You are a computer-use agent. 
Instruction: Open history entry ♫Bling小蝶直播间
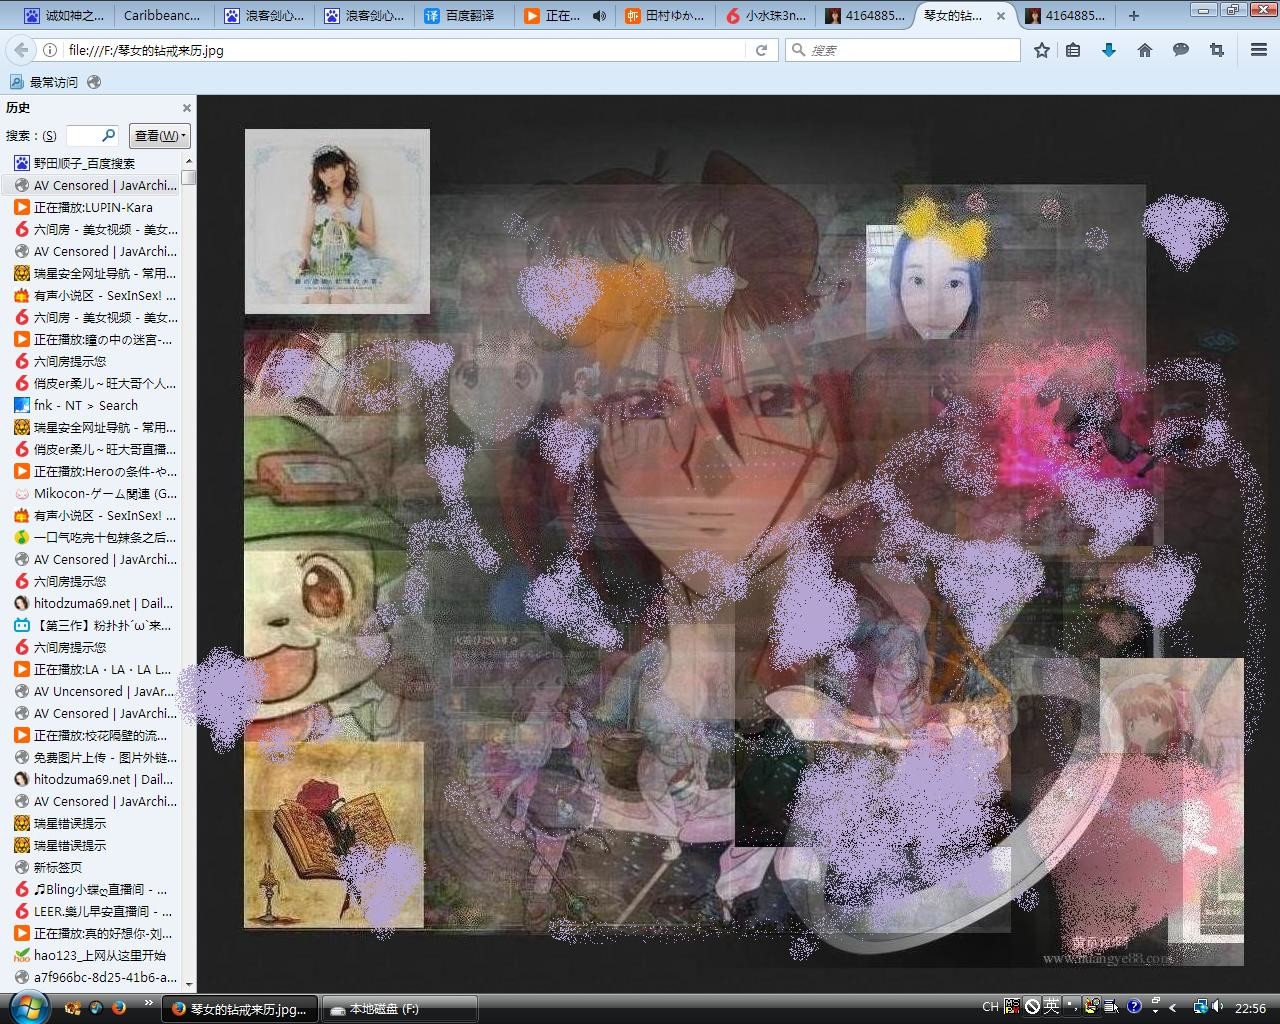tap(91, 889)
